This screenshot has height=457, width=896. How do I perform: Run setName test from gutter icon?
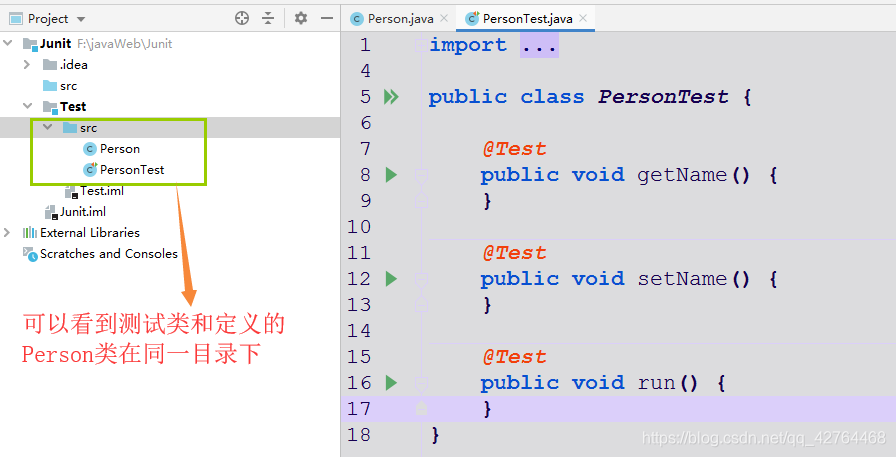pos(391,279)
